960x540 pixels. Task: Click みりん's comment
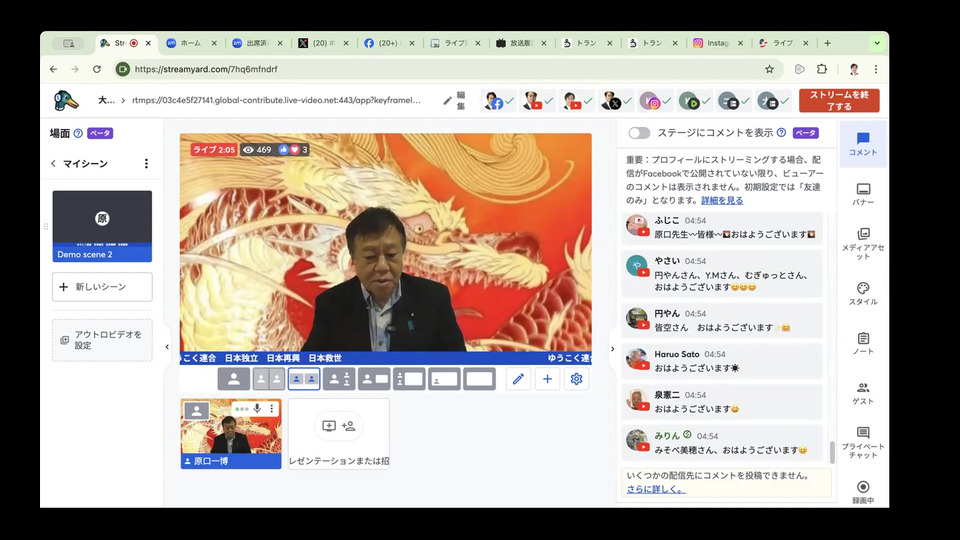[x=722, y=443]
